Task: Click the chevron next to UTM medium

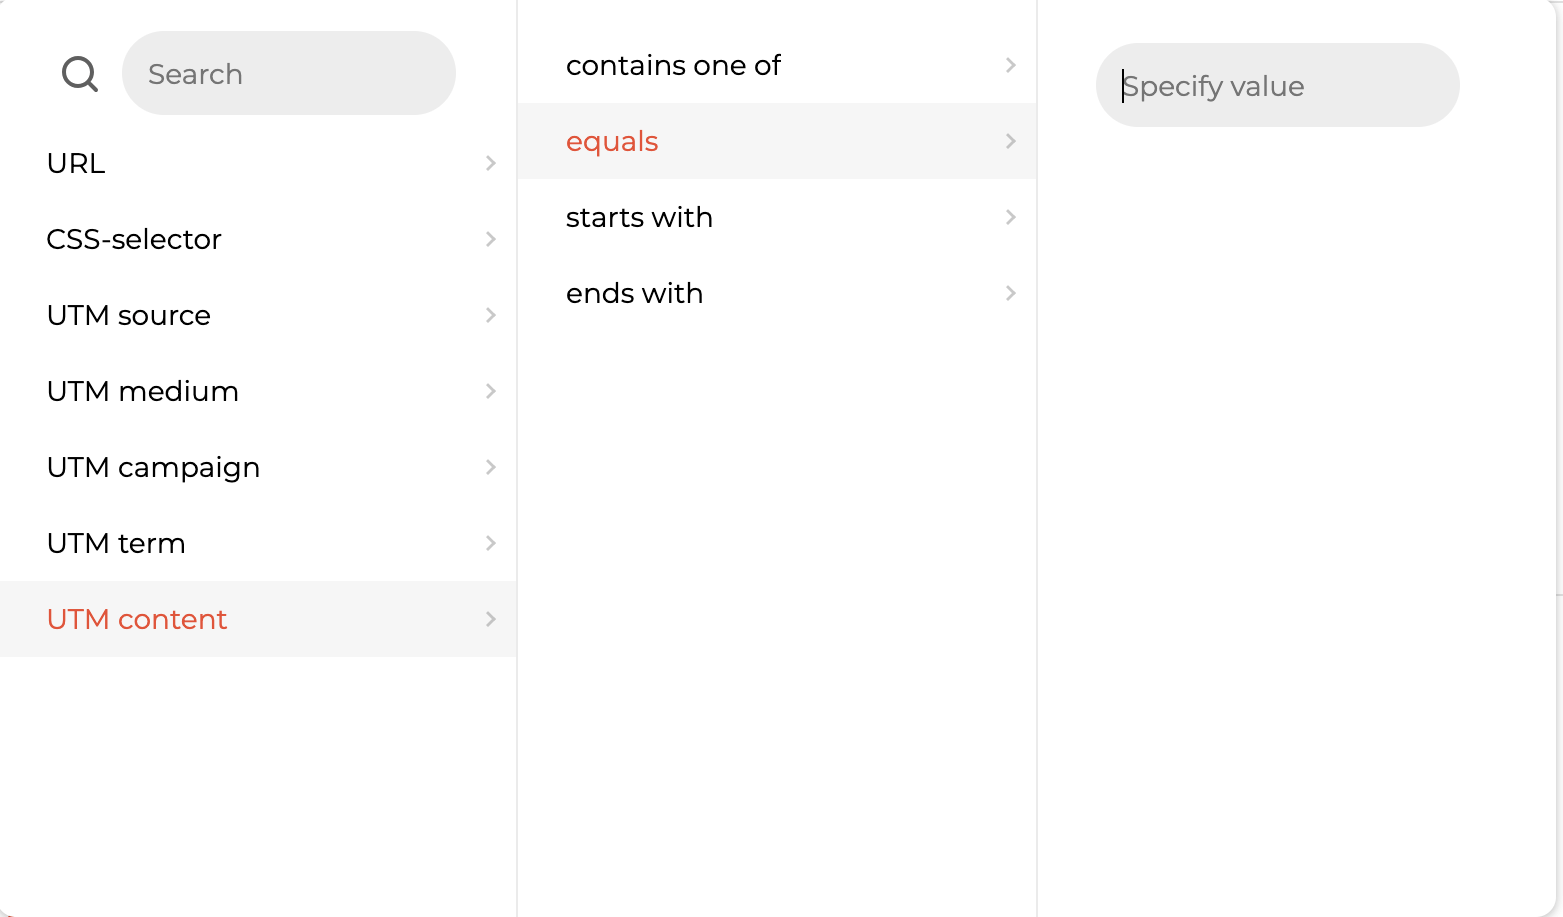Action: [491, 391]
